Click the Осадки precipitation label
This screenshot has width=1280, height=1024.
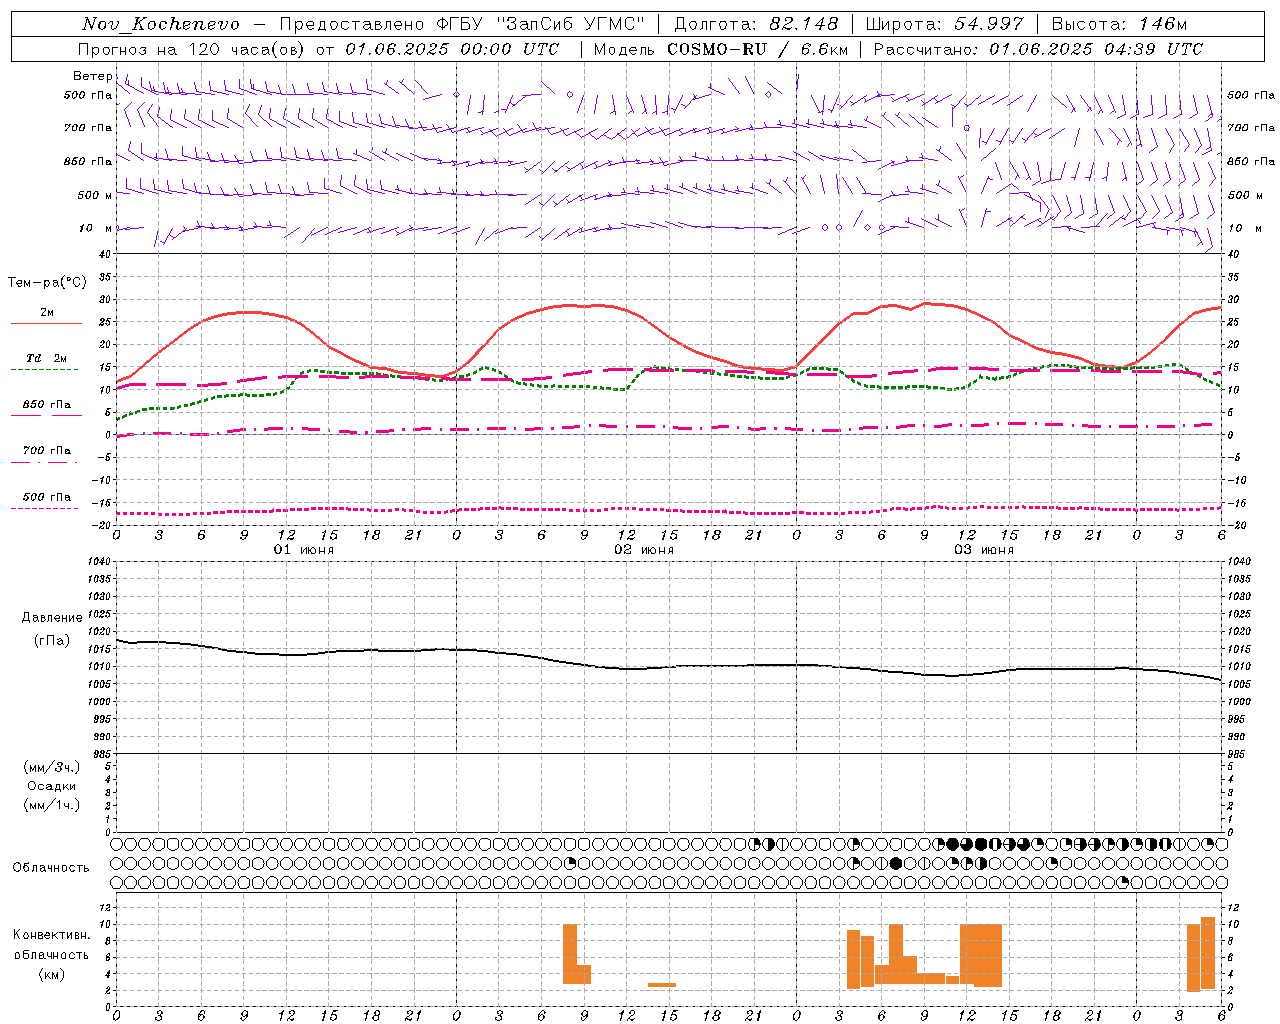[52, 787]
